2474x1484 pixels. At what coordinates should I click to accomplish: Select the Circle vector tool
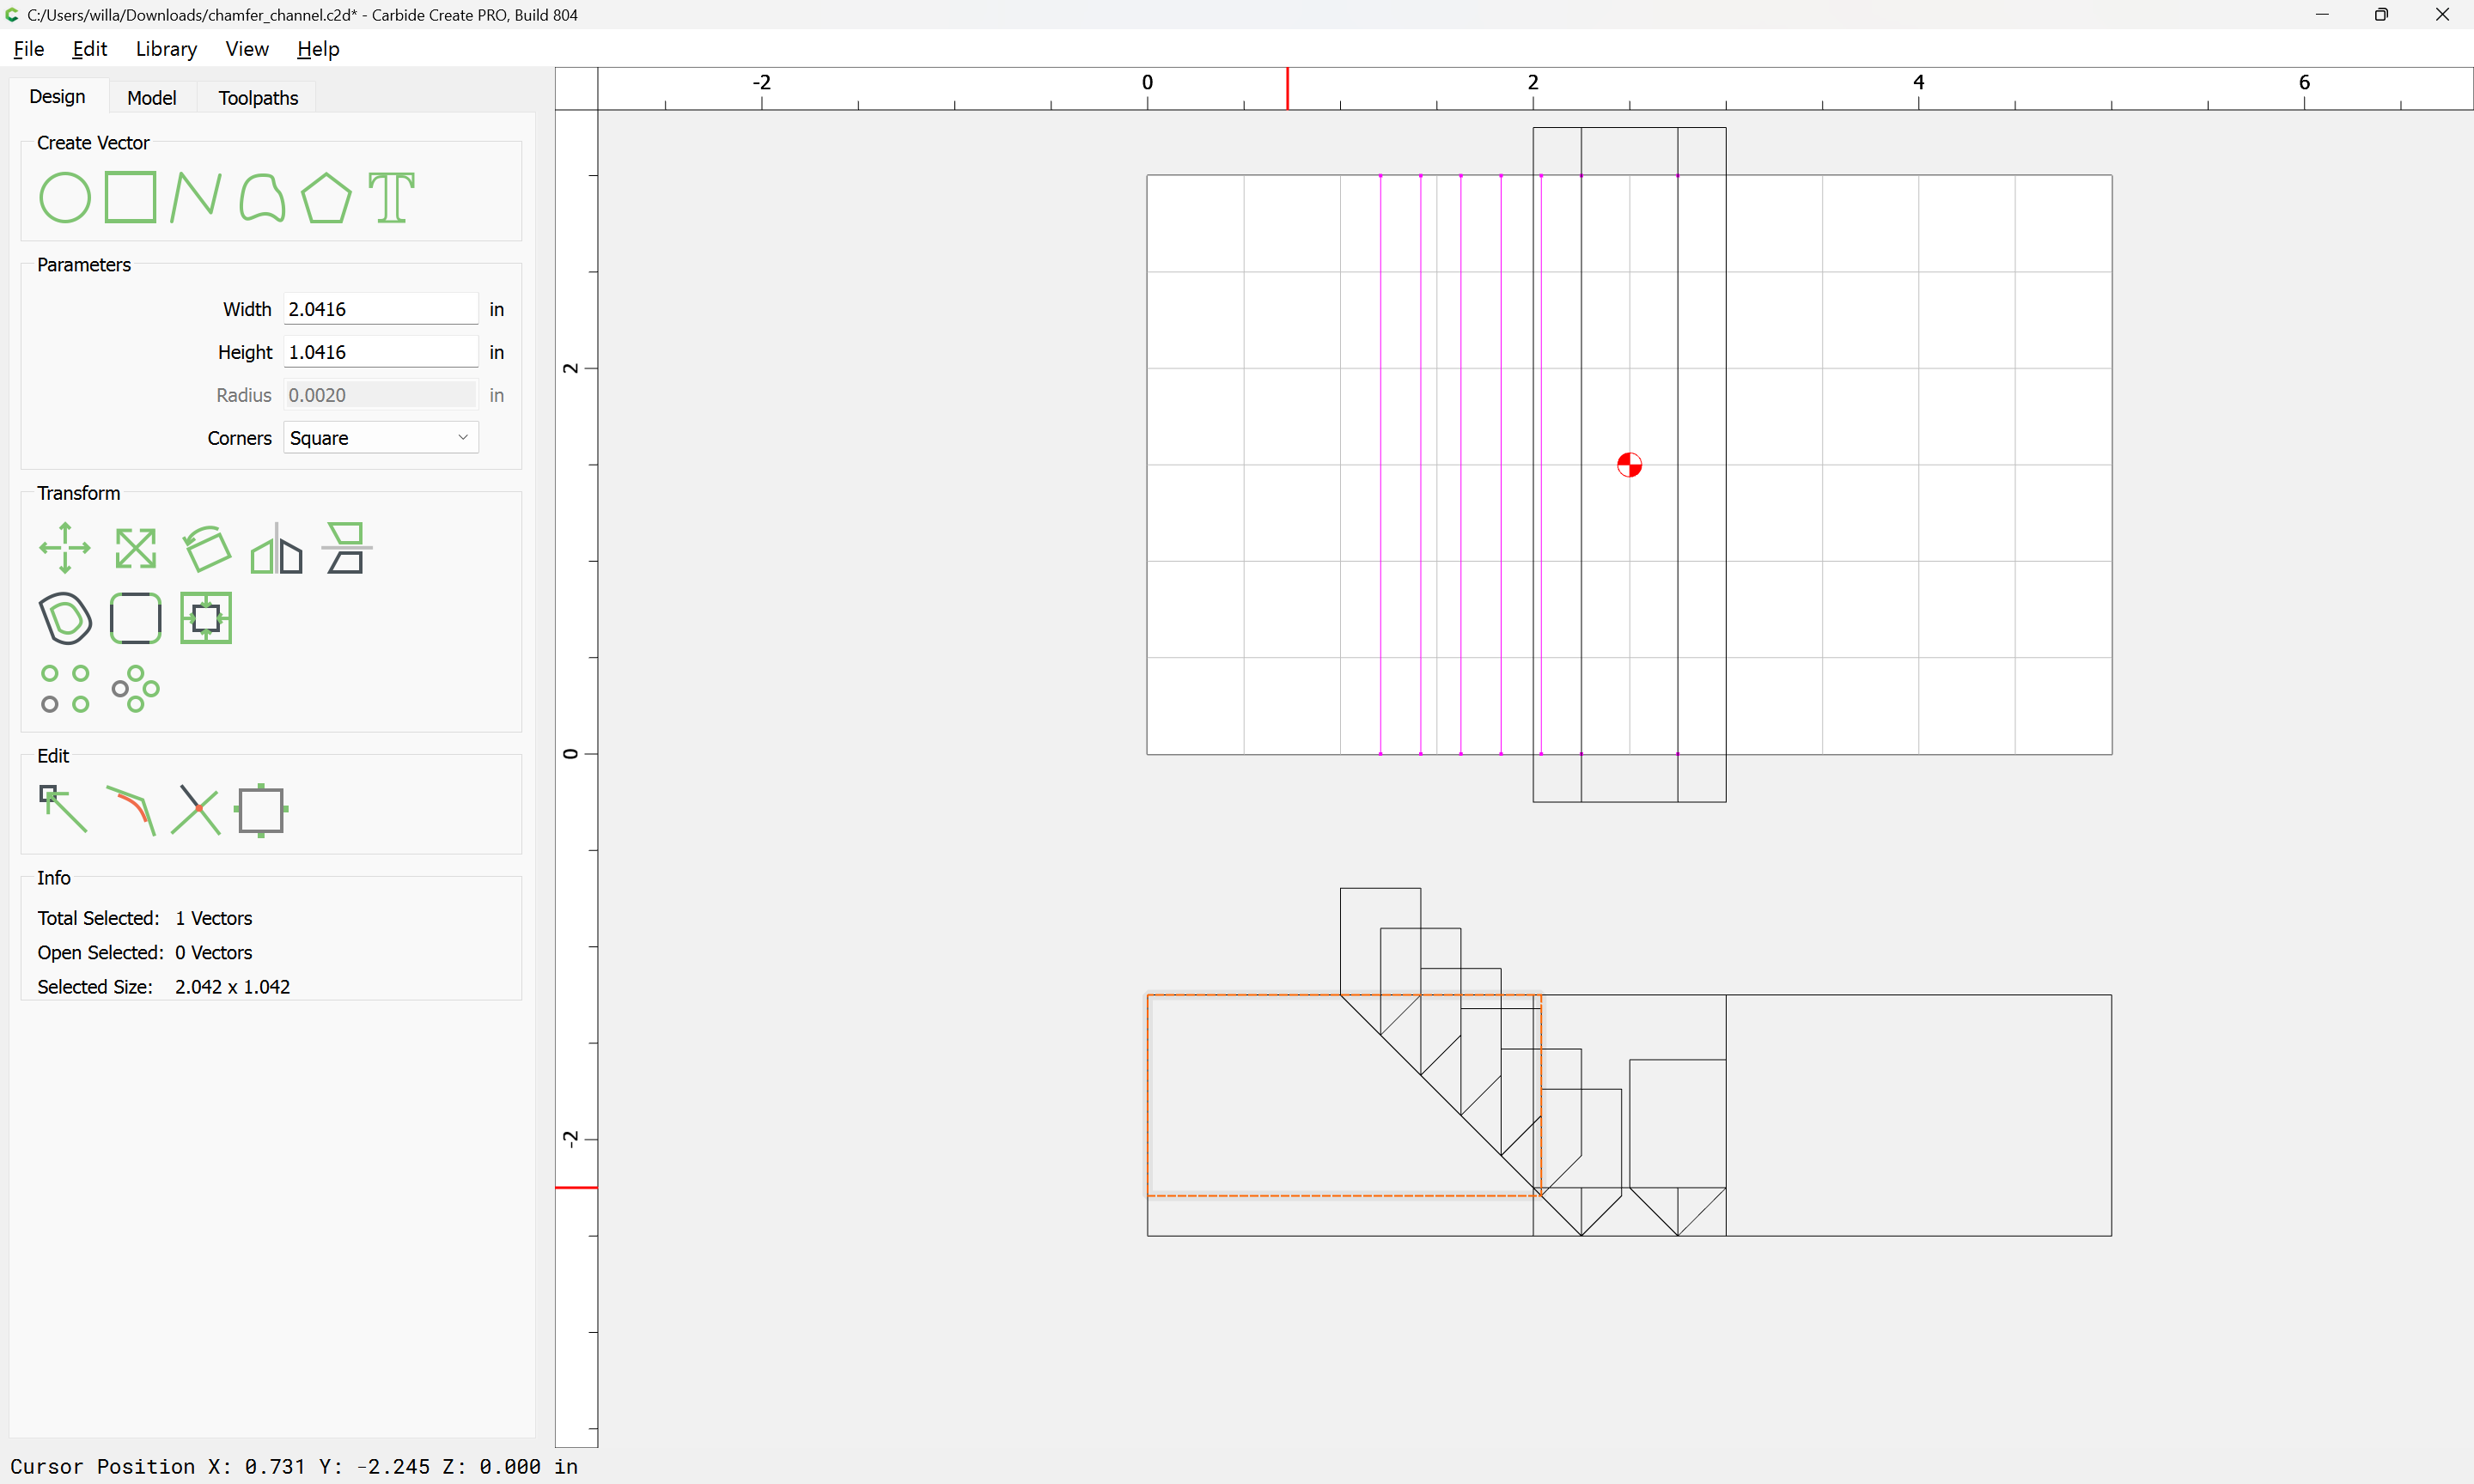tap(65, 197)
